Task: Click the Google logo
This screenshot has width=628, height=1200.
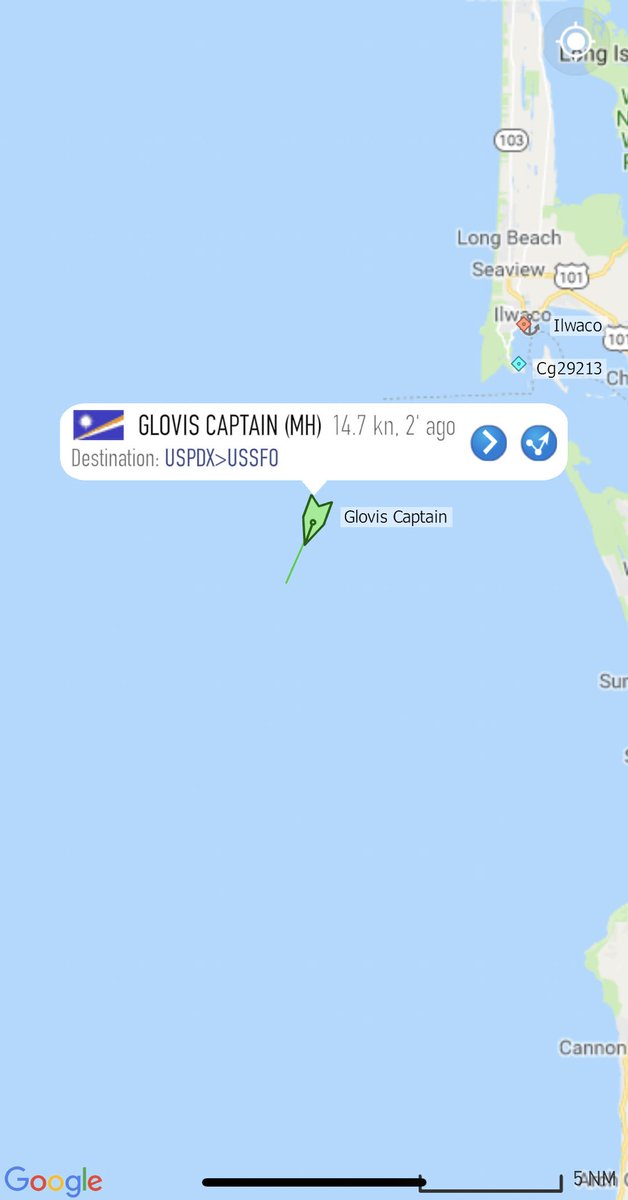Action: click(53, 1181)
